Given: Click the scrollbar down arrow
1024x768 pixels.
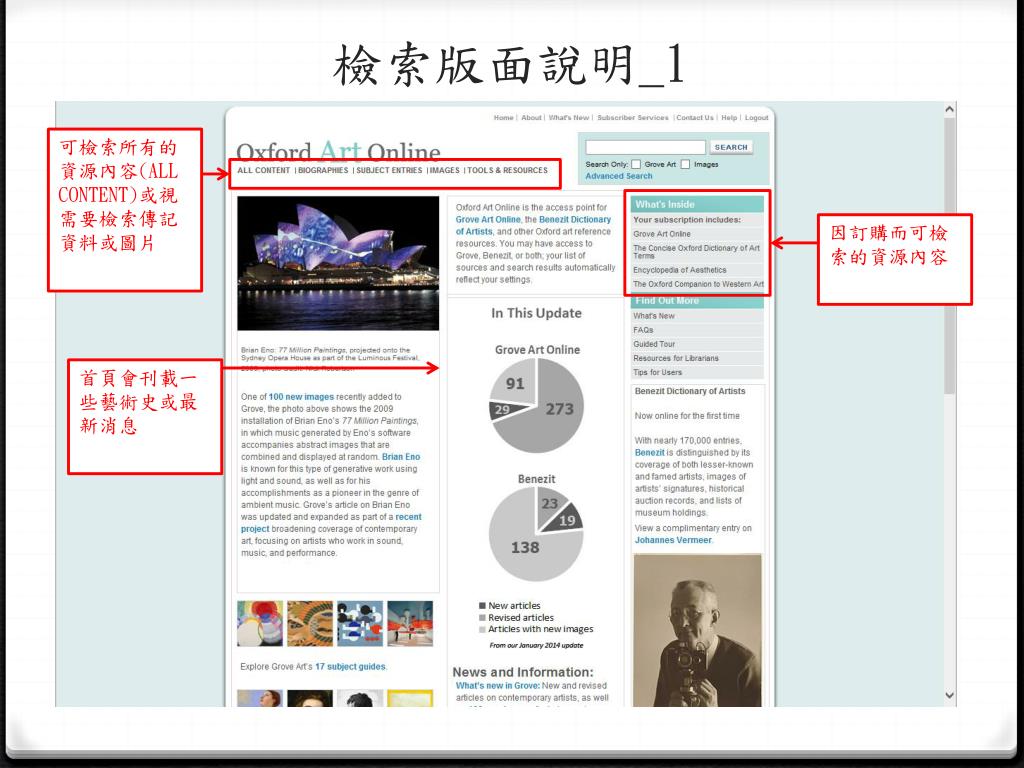Looking at the screenshot, I should pyautogui.click(x=950, y=696).
